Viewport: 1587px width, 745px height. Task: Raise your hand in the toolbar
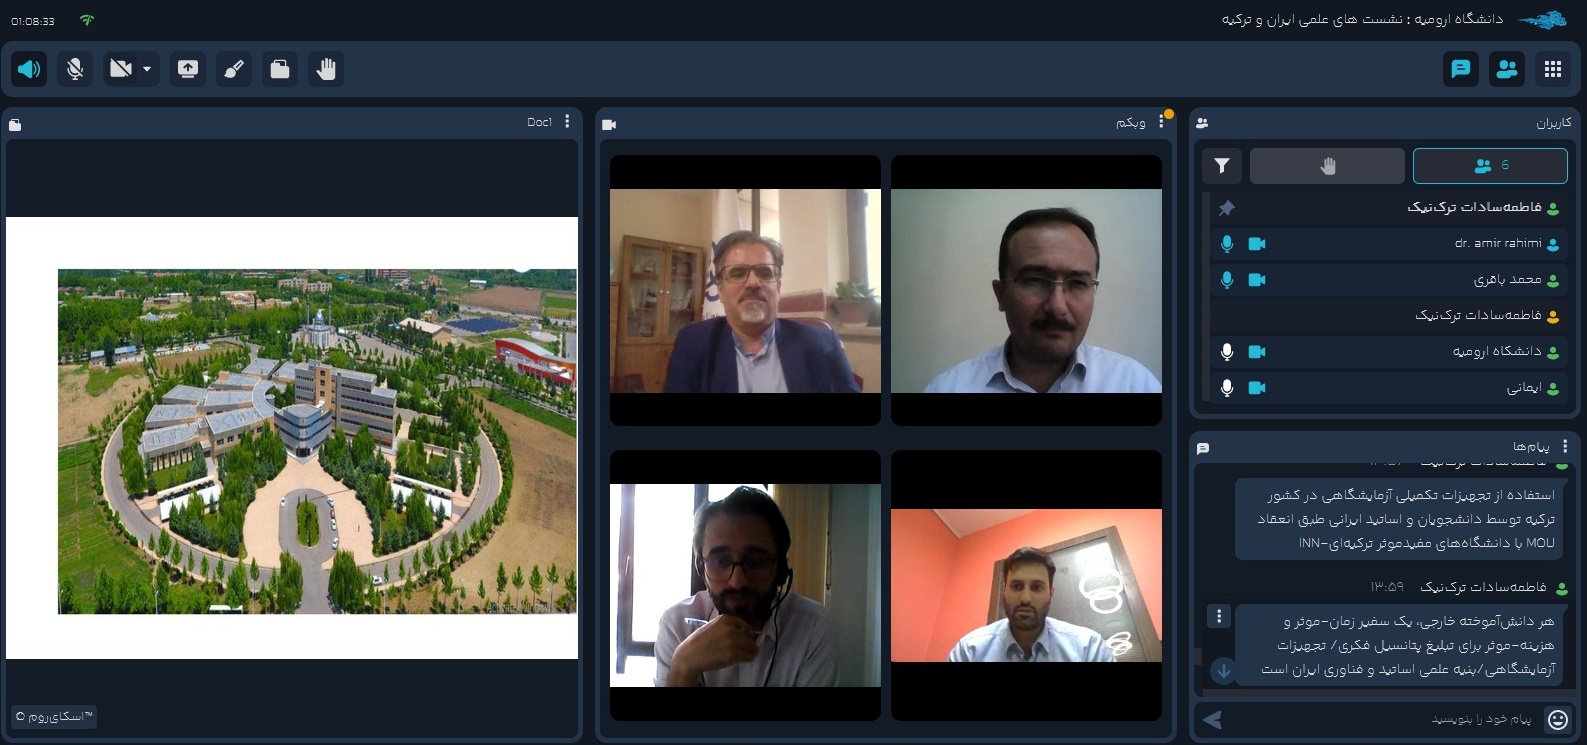pos(326,69)
